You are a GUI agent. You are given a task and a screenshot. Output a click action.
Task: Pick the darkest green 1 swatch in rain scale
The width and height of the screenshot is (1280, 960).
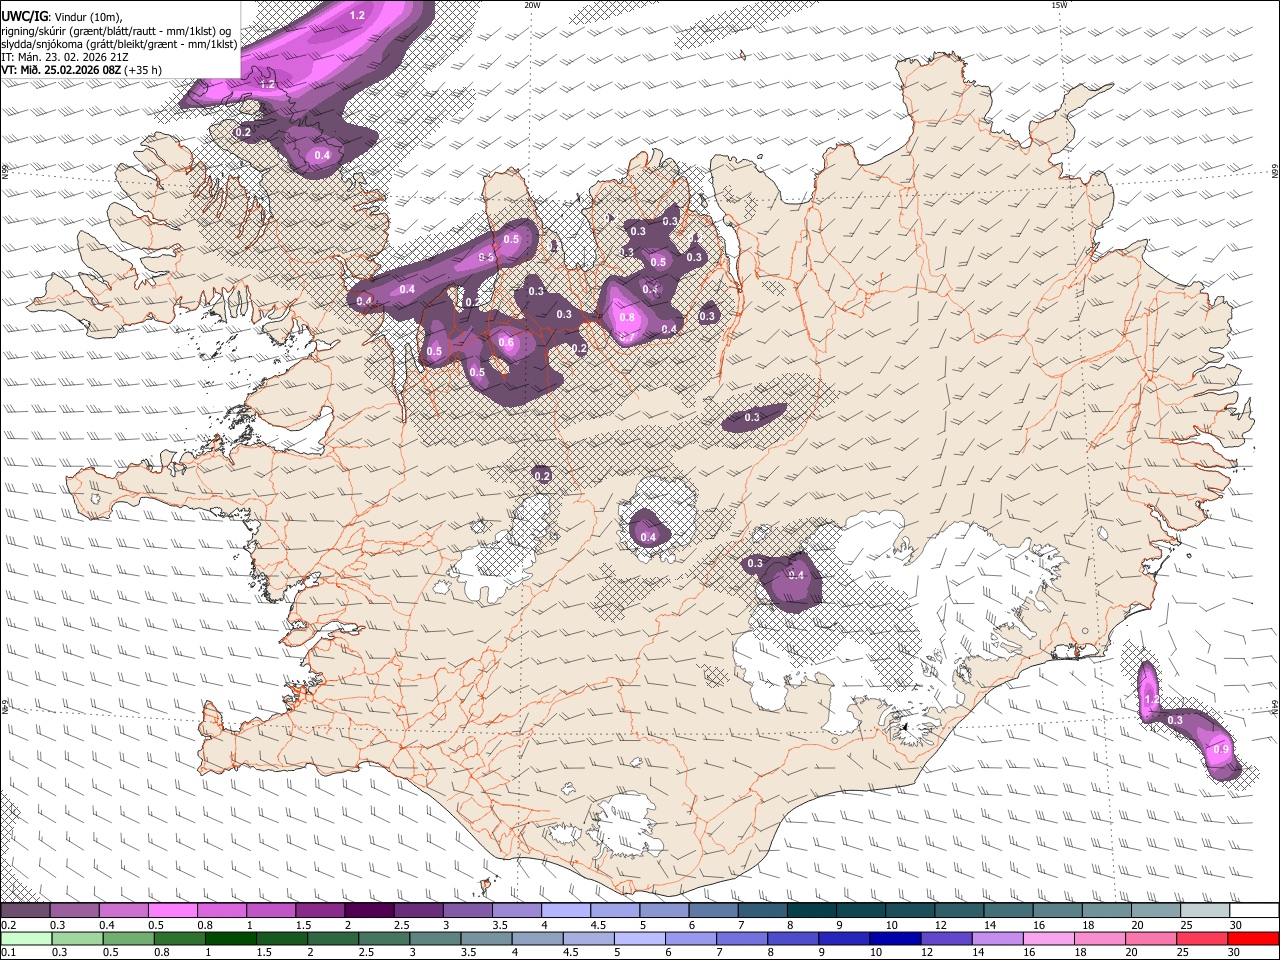[x=230, y=938]
